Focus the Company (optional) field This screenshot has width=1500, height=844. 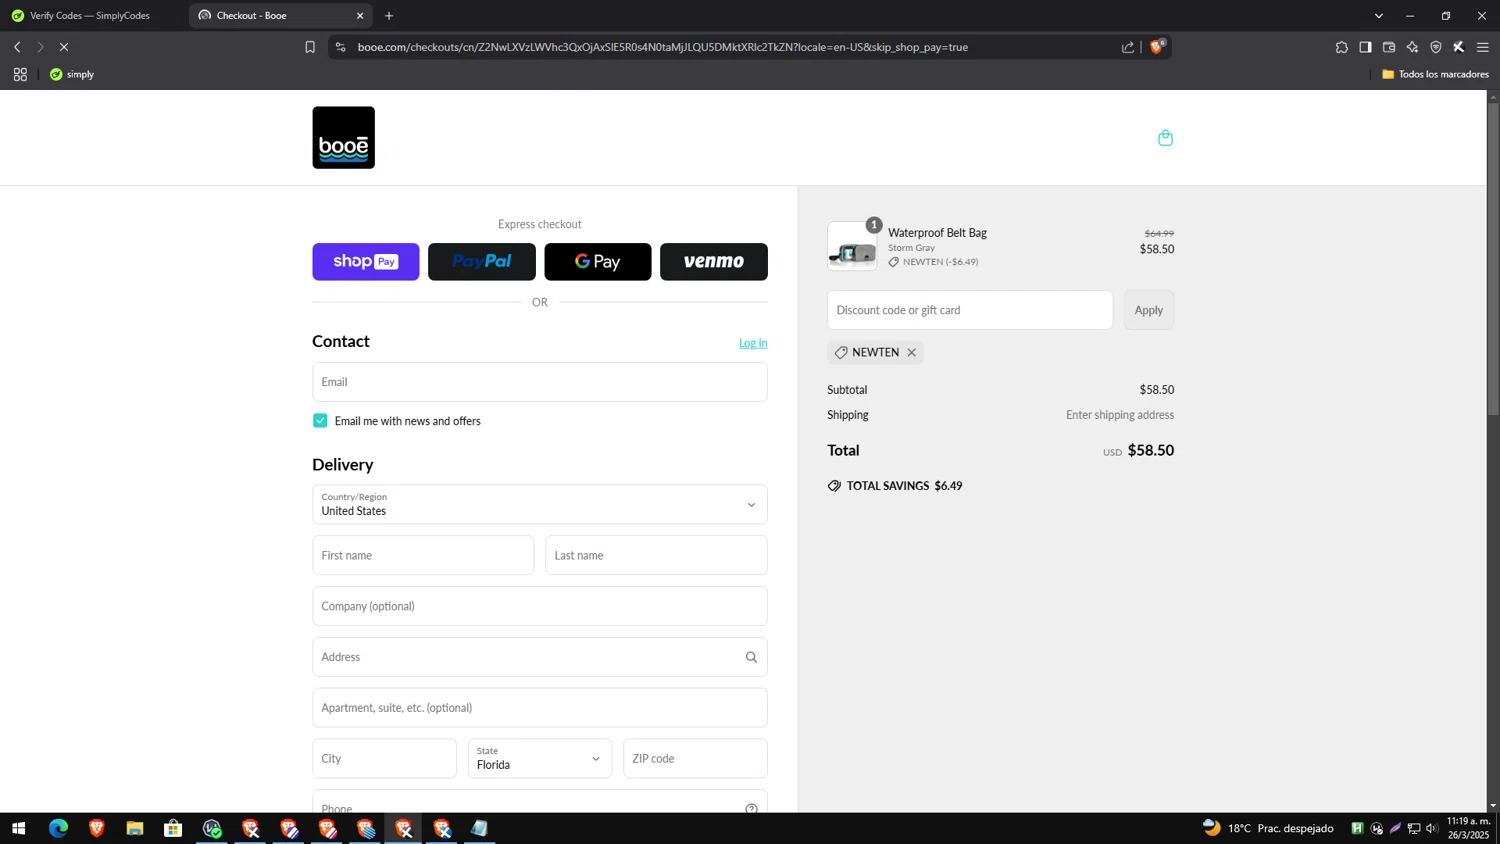[540, 606]
